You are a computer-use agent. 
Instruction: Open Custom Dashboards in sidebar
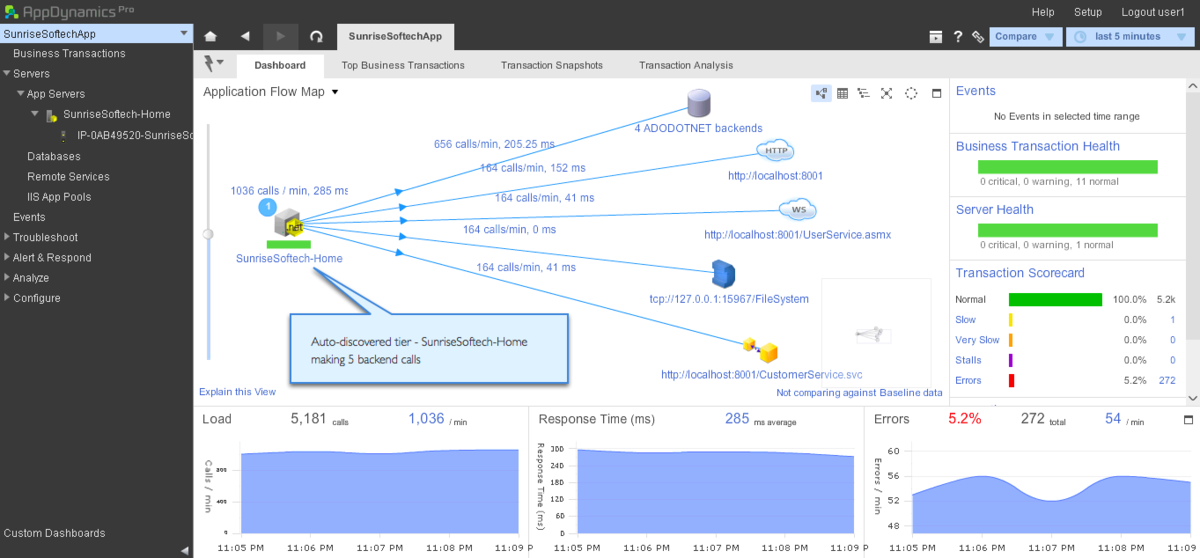click(x=54, y=533)
